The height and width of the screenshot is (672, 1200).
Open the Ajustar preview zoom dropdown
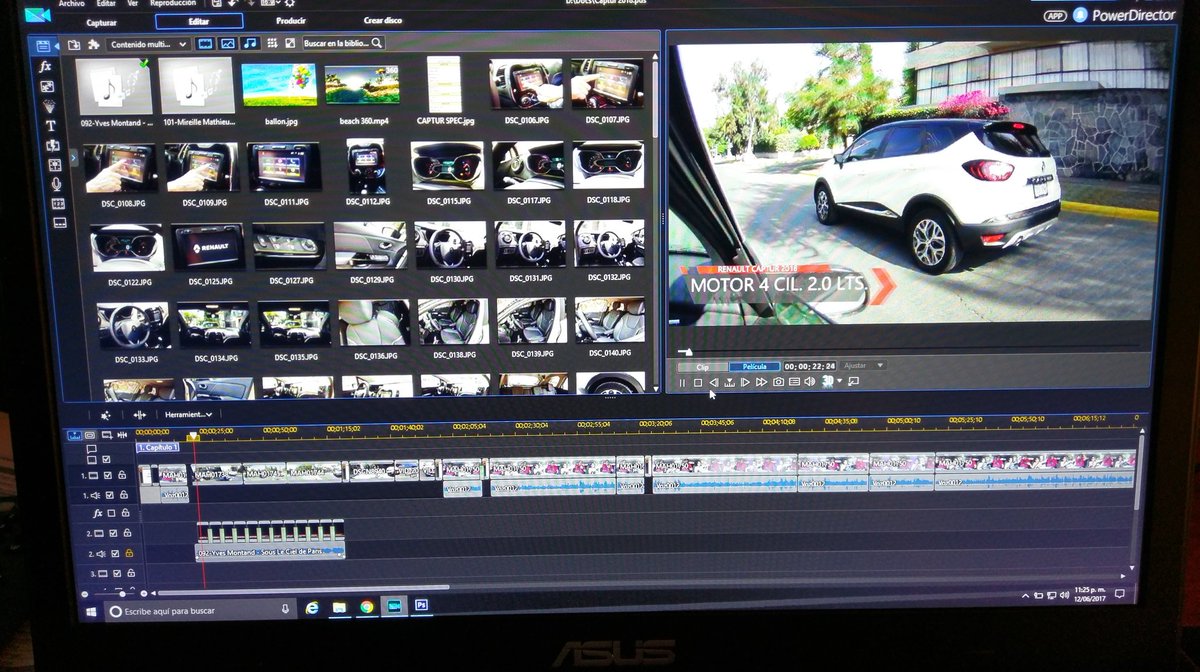(863, 366)
